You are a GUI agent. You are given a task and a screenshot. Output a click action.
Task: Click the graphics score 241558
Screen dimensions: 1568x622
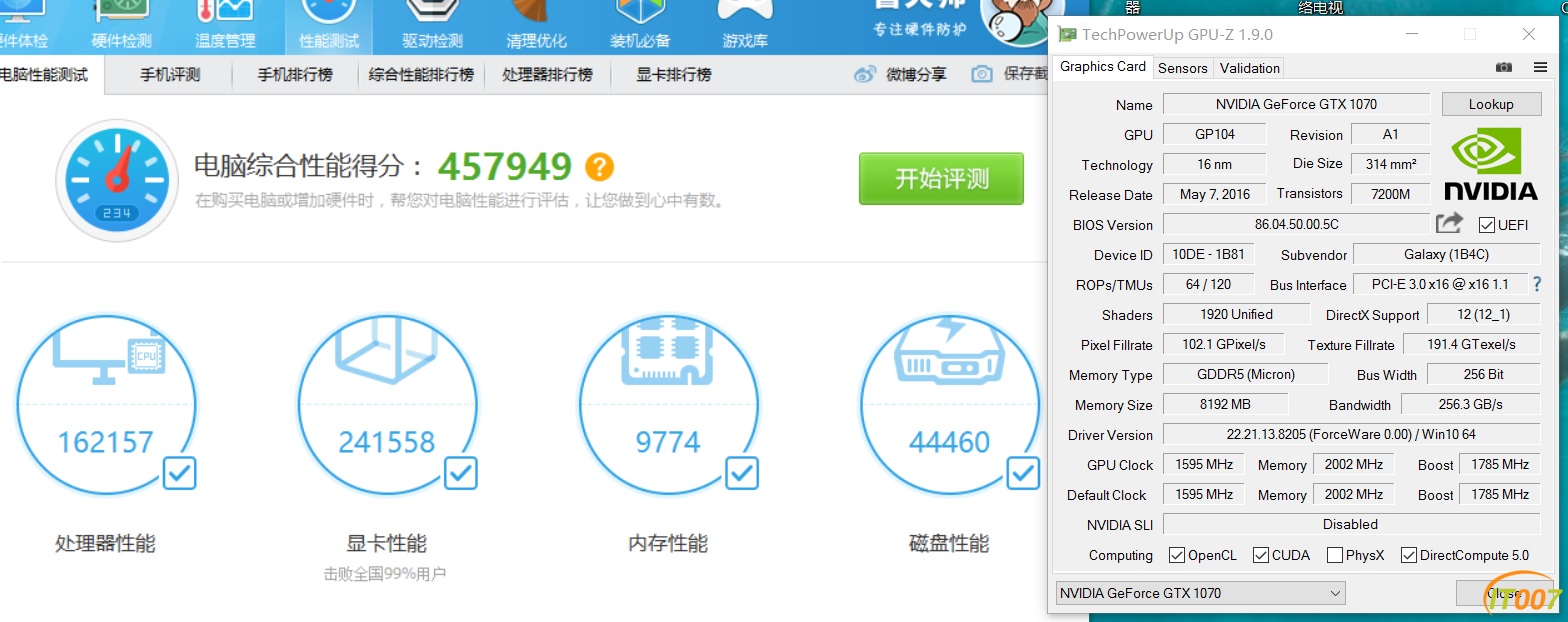pos(387,441)
